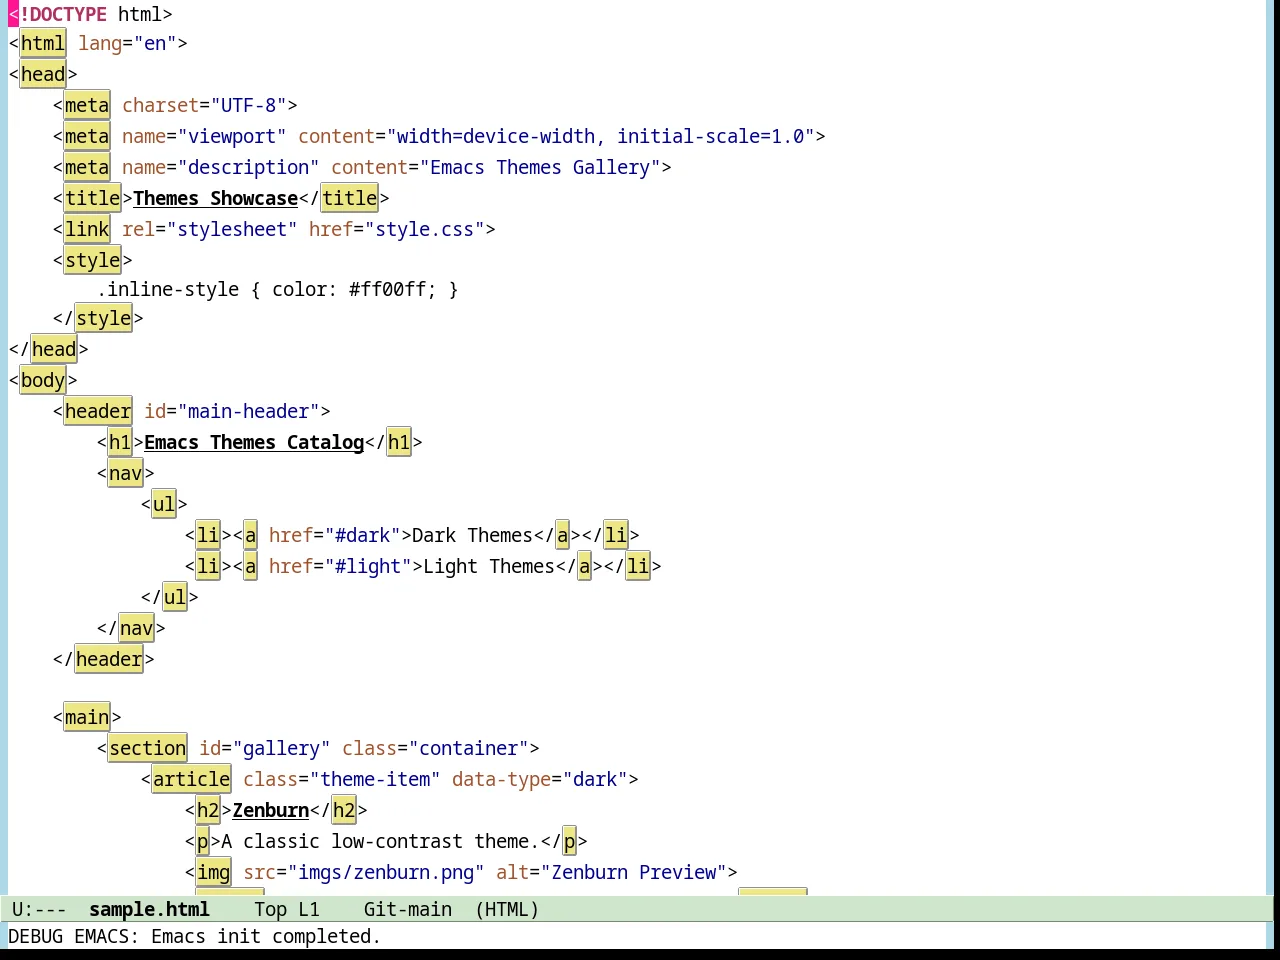This screenshot has height=960, width=1280.
Task: Click the "description" name attribute value
Action: point(248,167)
